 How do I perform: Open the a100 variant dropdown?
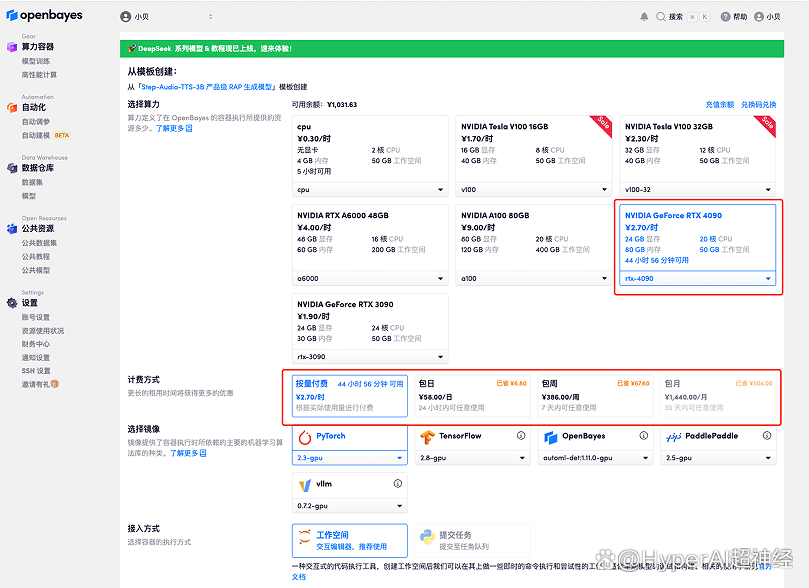[x=534, y=279]
